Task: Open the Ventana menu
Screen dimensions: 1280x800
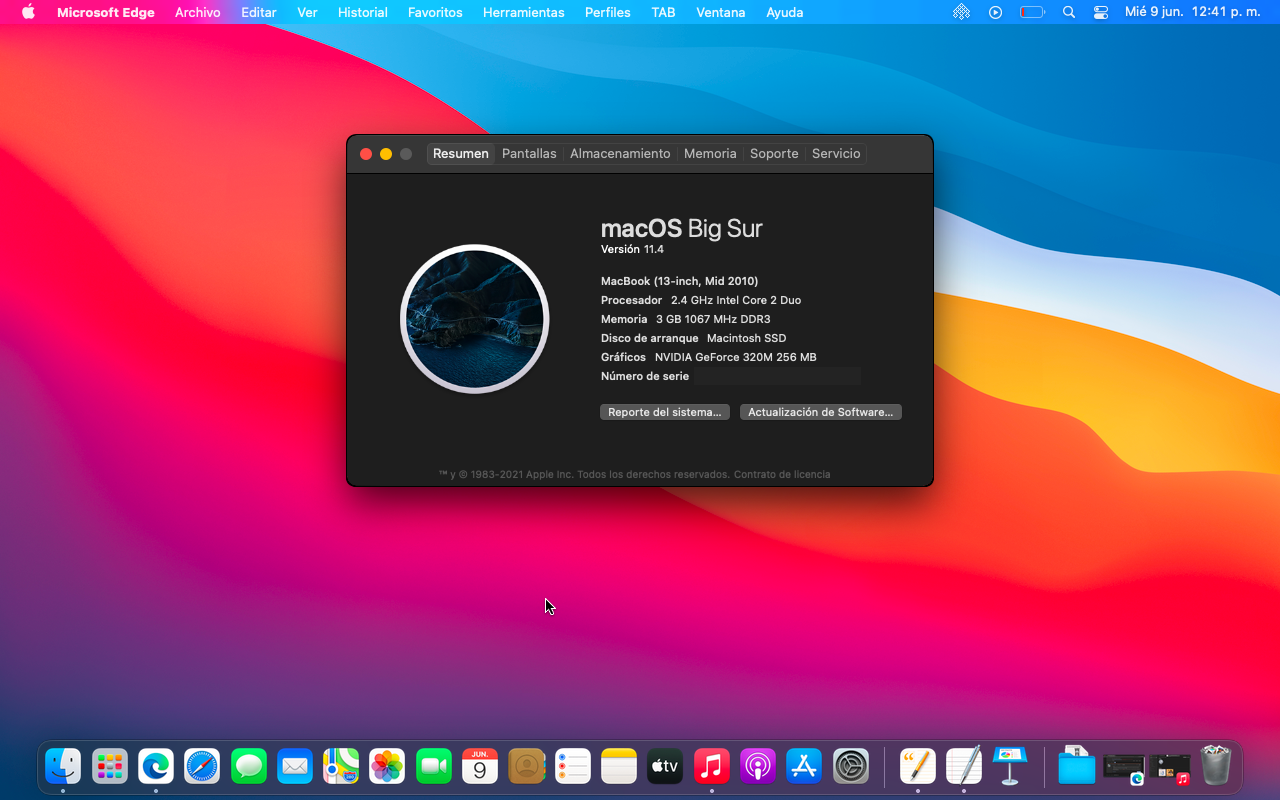Action: point(721,12)
